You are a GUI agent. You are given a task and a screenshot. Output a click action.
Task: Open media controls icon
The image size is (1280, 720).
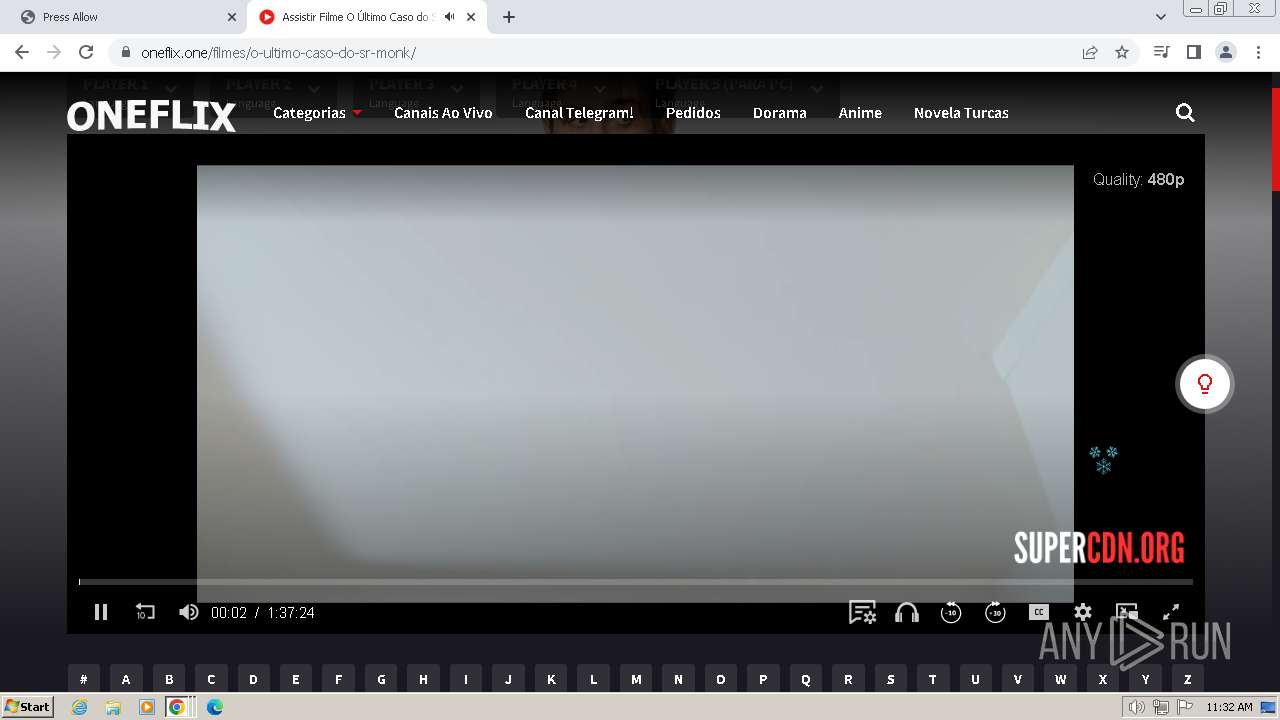(x=1161, y=52)
